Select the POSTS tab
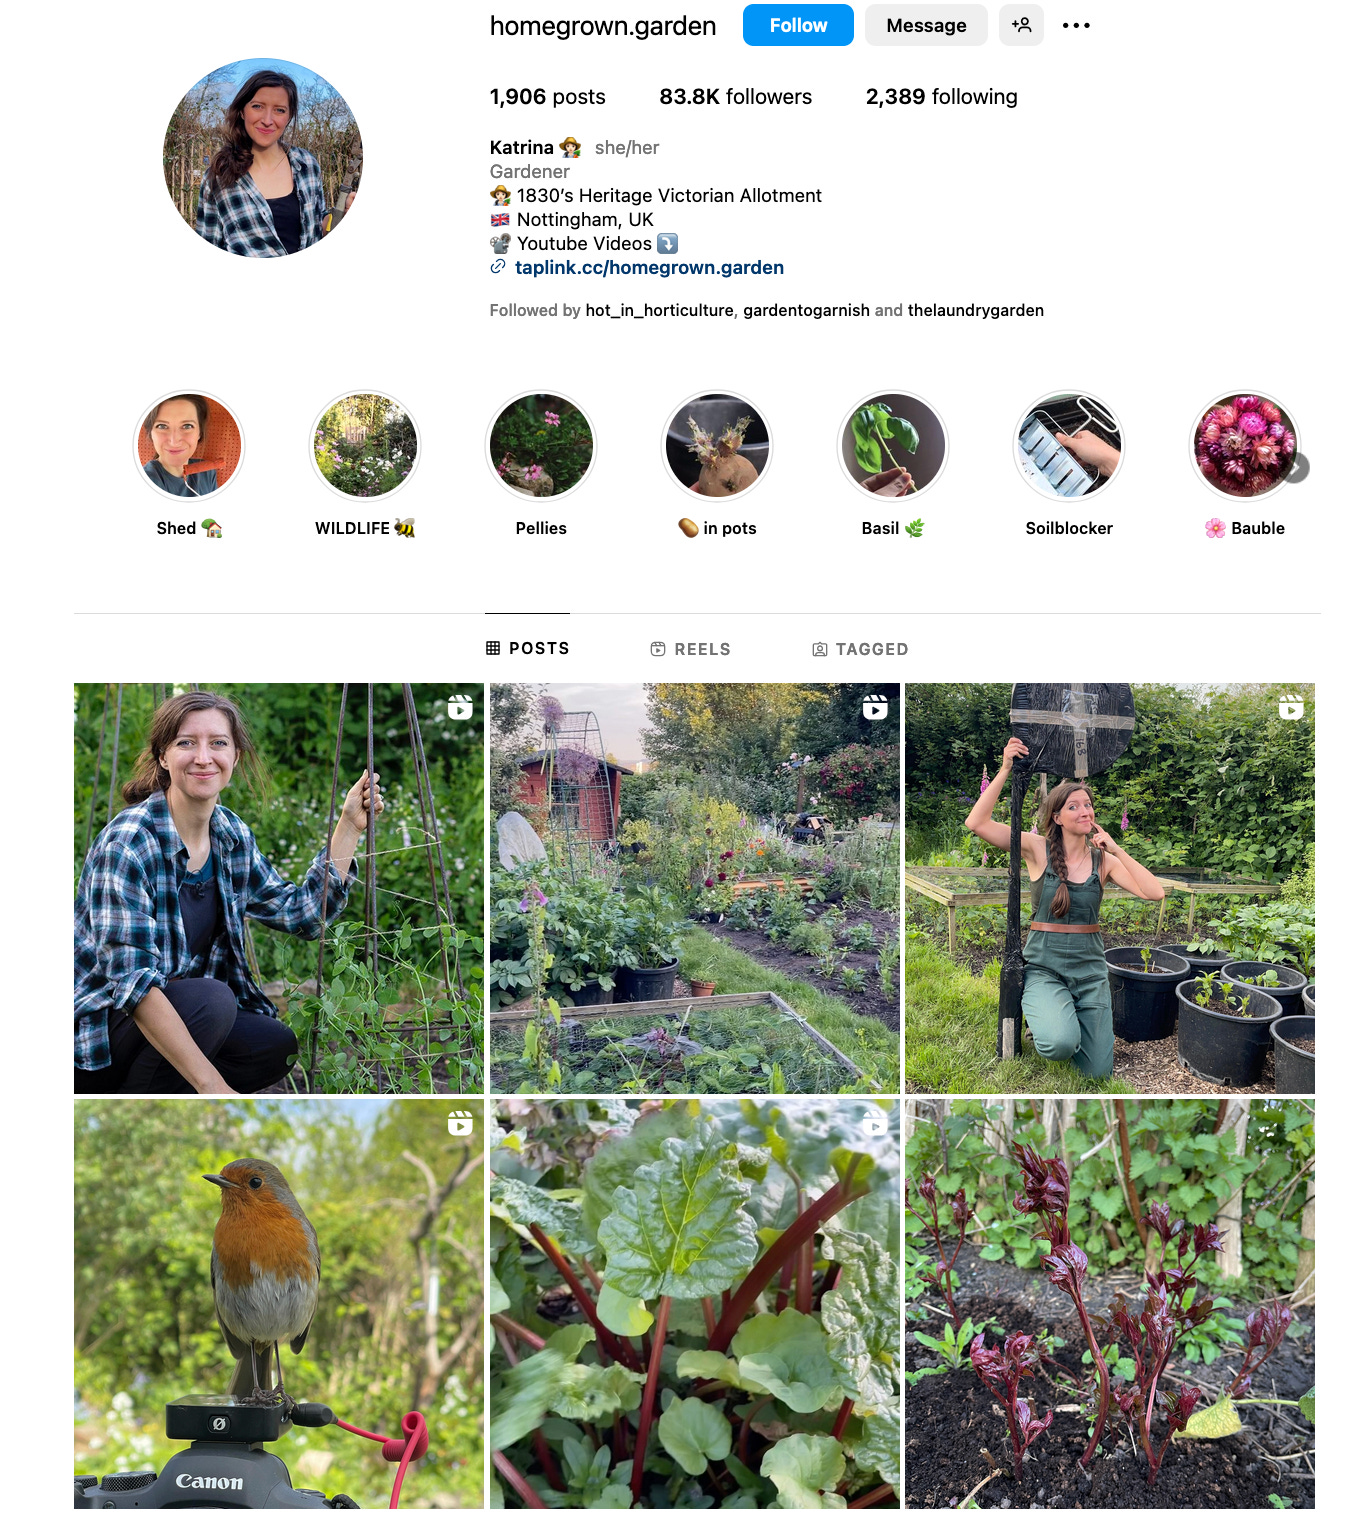This screenshot has height=1514, width=1362. point(528,648)
